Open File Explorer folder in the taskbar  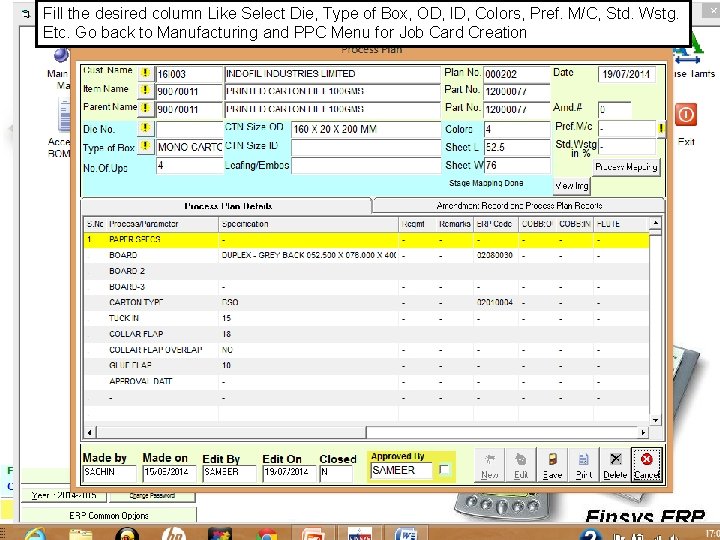pyautogui.click(x=81, y=534)
